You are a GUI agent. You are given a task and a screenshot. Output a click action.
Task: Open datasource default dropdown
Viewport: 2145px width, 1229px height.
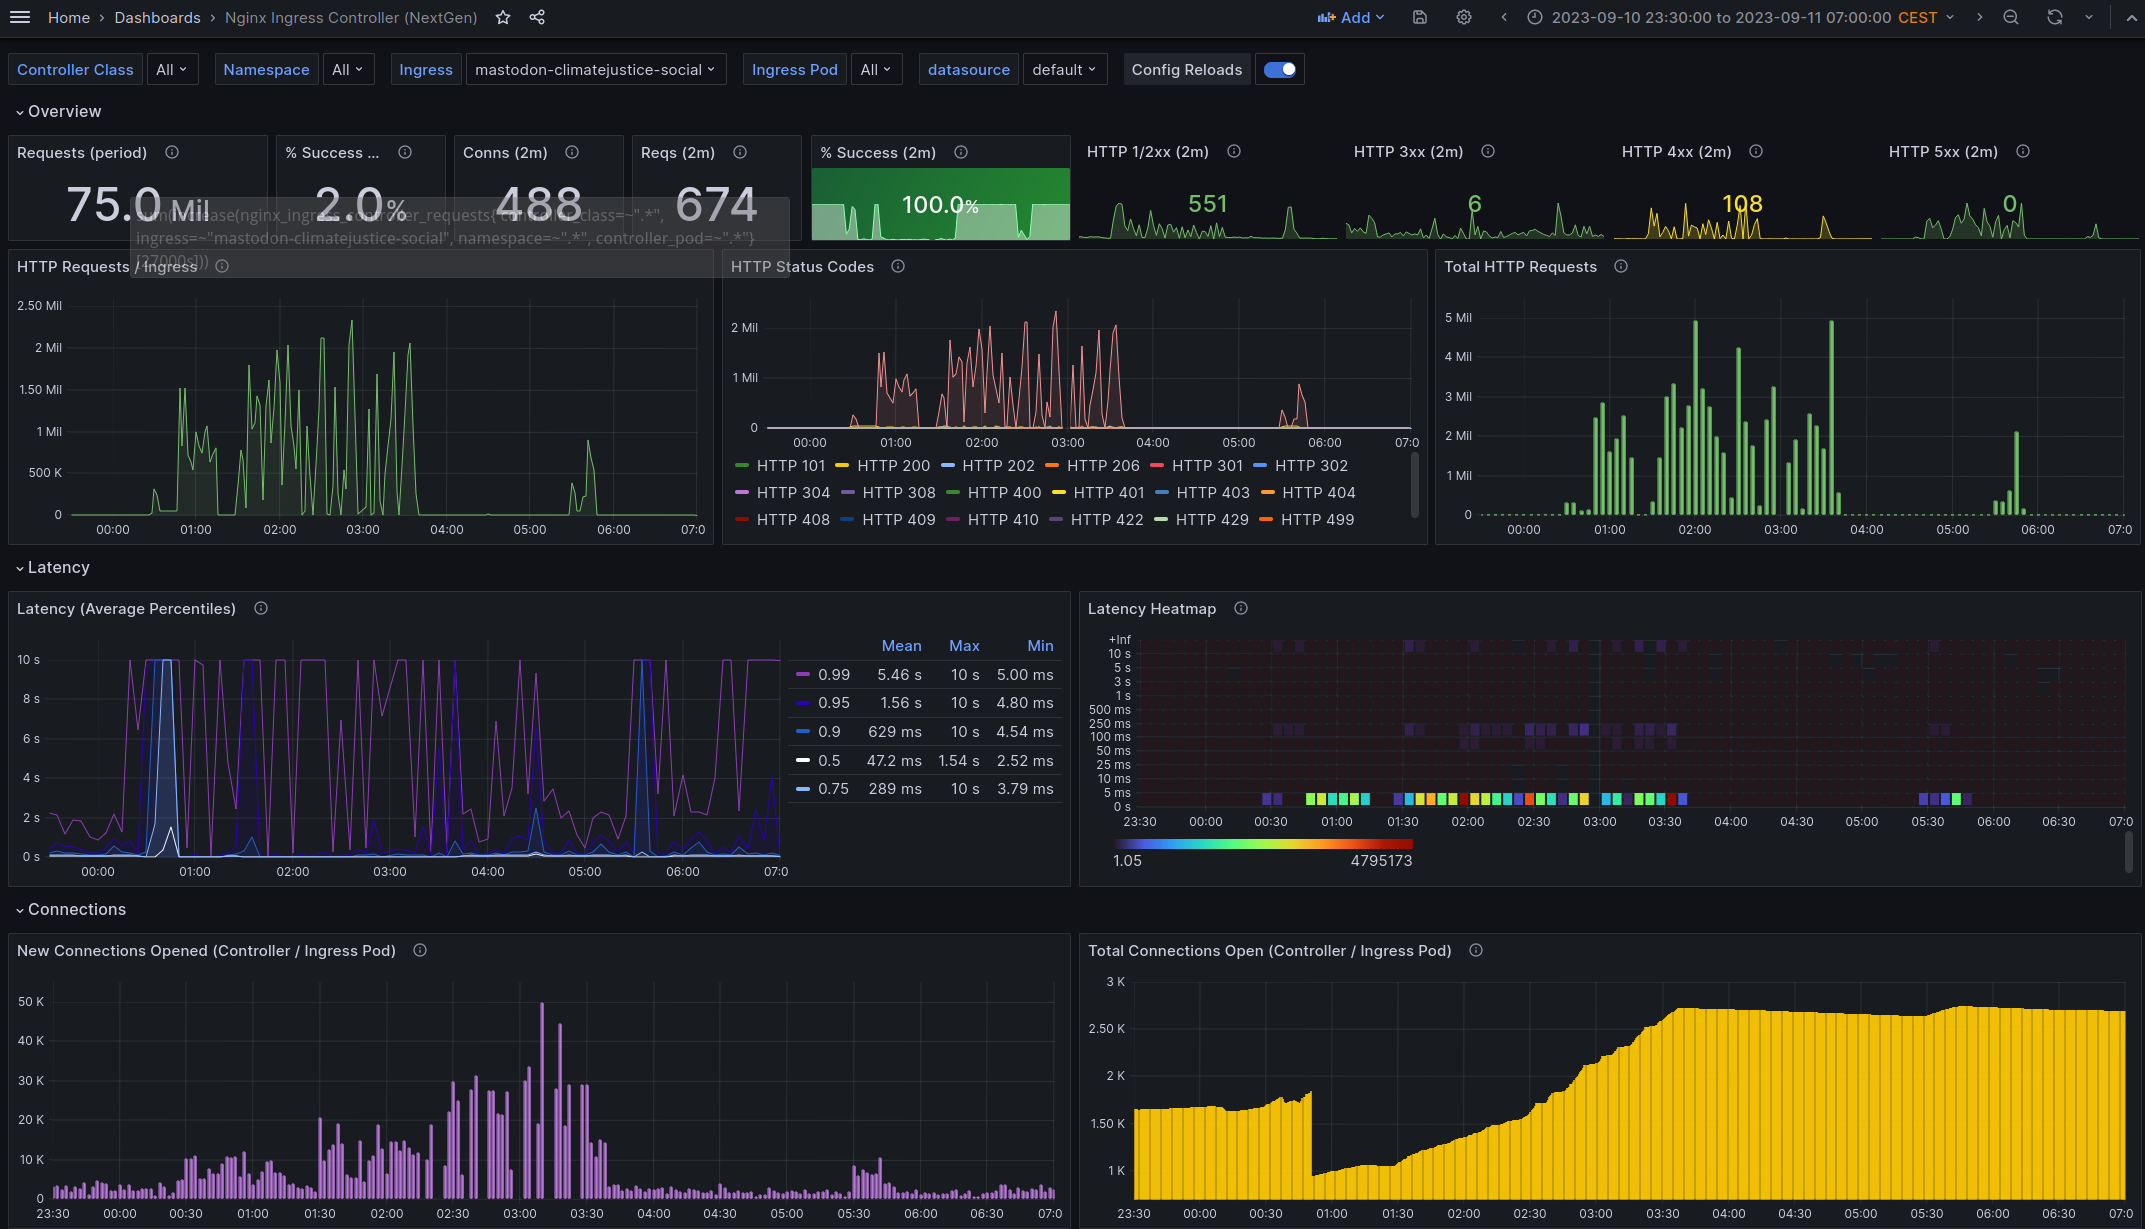click(1065, 69)
